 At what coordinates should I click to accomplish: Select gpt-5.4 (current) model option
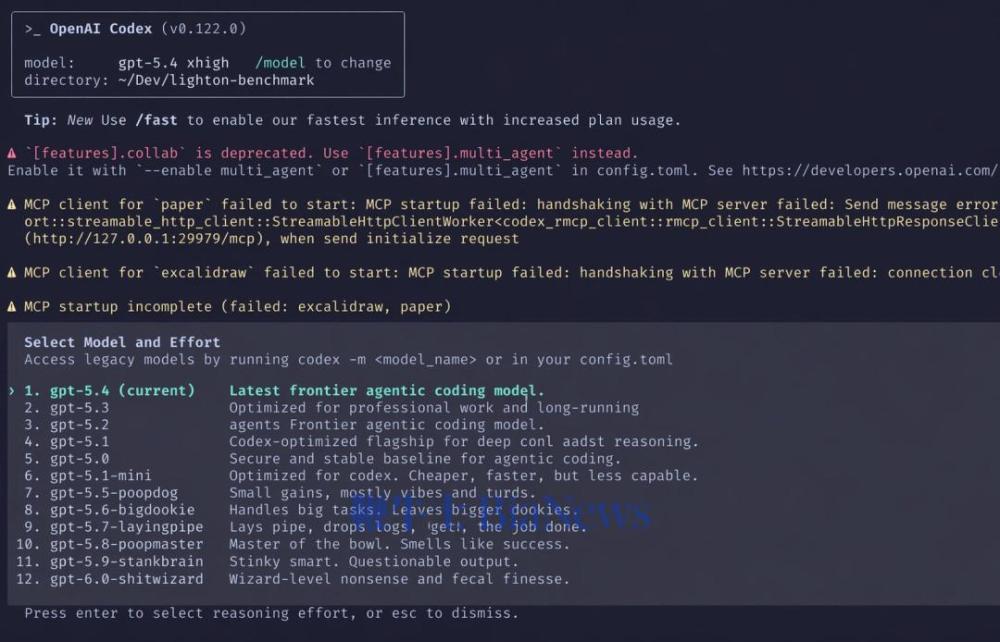(x=122, y=391)
